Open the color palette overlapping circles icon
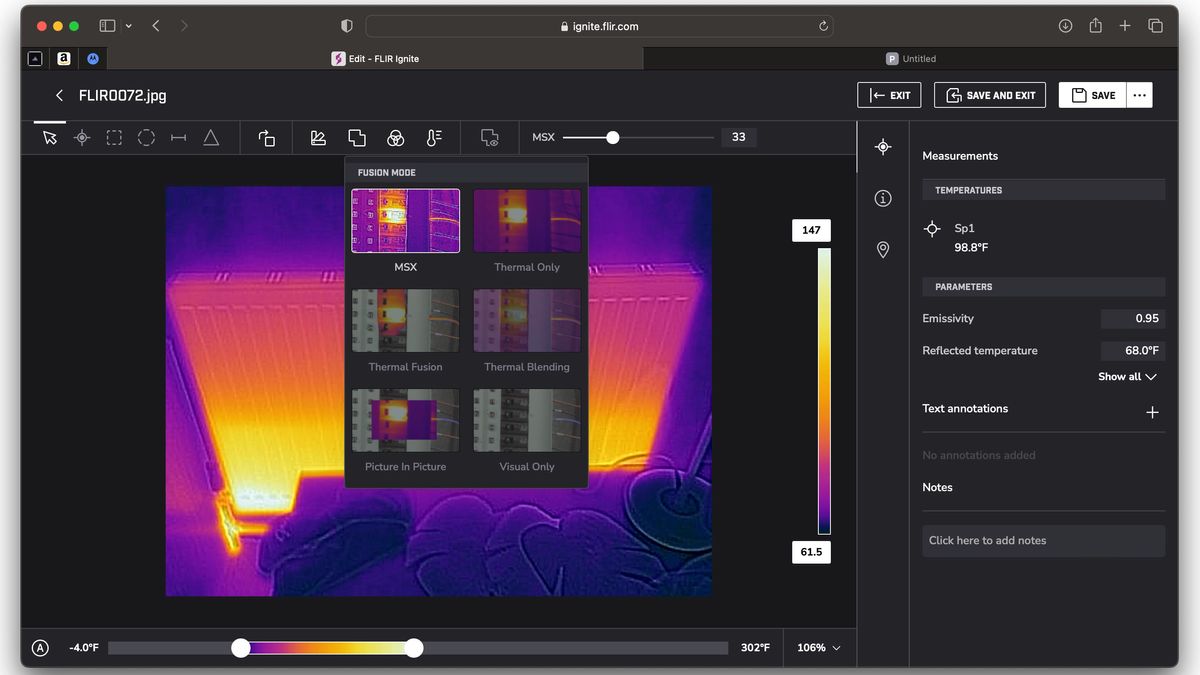This screenshot has width=1200, height=675. click(x=396, y=137)
